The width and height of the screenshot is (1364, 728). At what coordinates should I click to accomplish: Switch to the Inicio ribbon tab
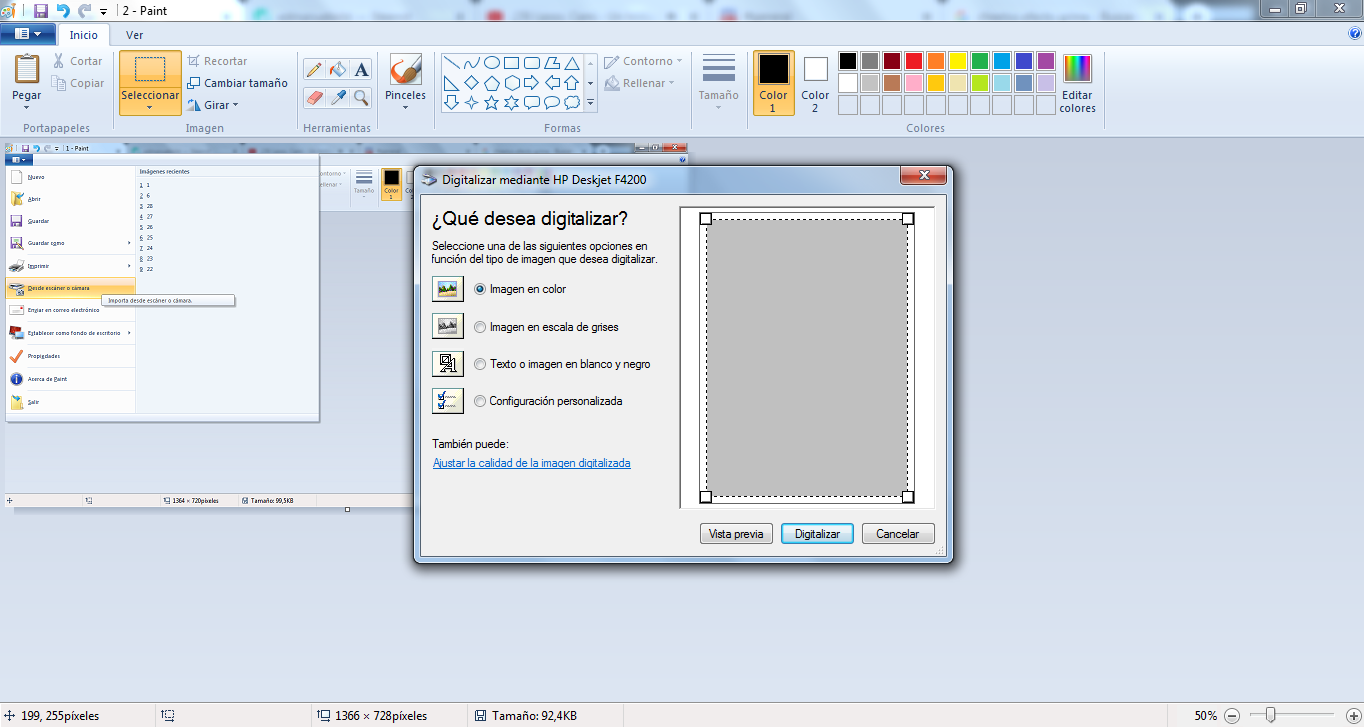tap(84, 35)
